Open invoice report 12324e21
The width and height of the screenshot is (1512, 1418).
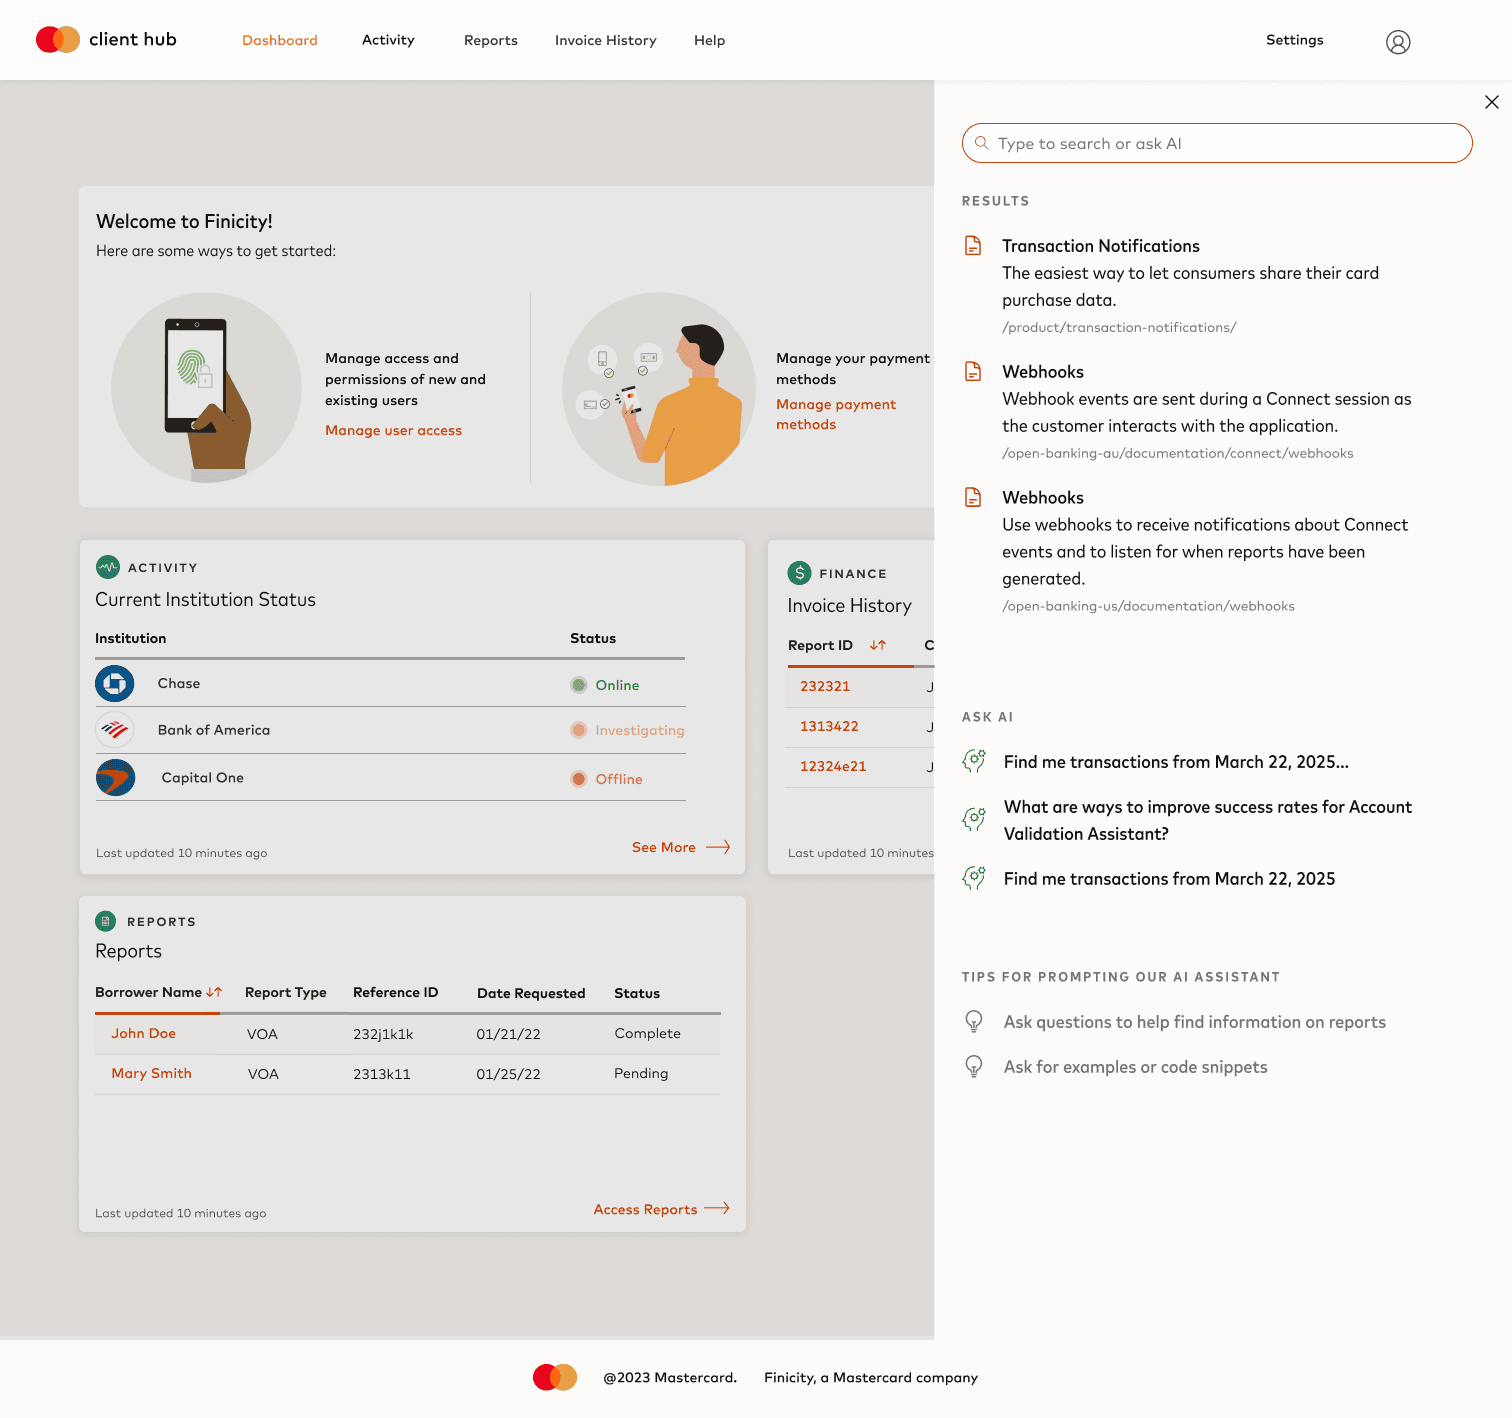833,766
